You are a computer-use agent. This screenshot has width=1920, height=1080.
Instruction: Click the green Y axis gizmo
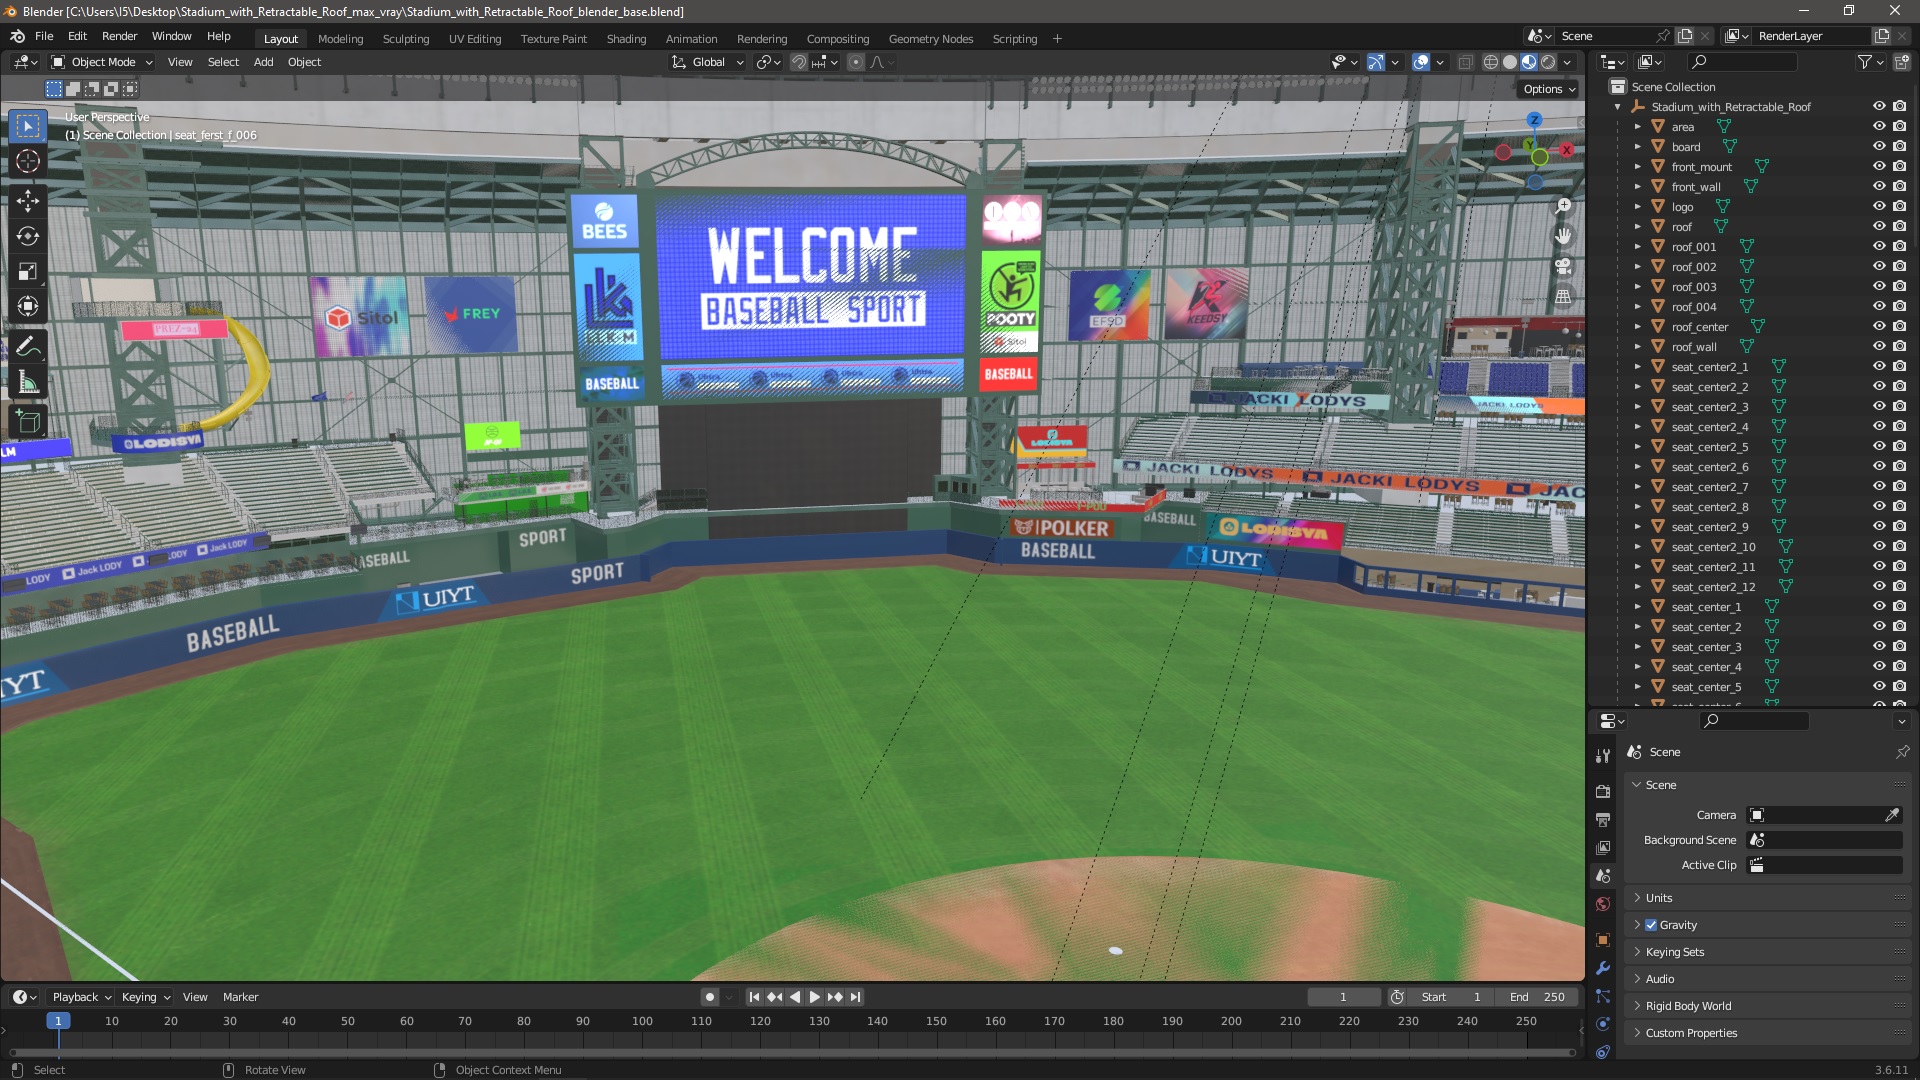pyautogui.click(x=1539, y=157)
